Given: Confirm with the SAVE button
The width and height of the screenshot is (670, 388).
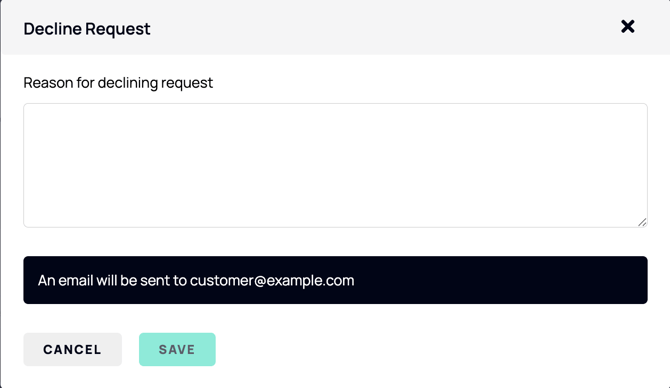Looking at the screenshot, I should pos(177,349).
